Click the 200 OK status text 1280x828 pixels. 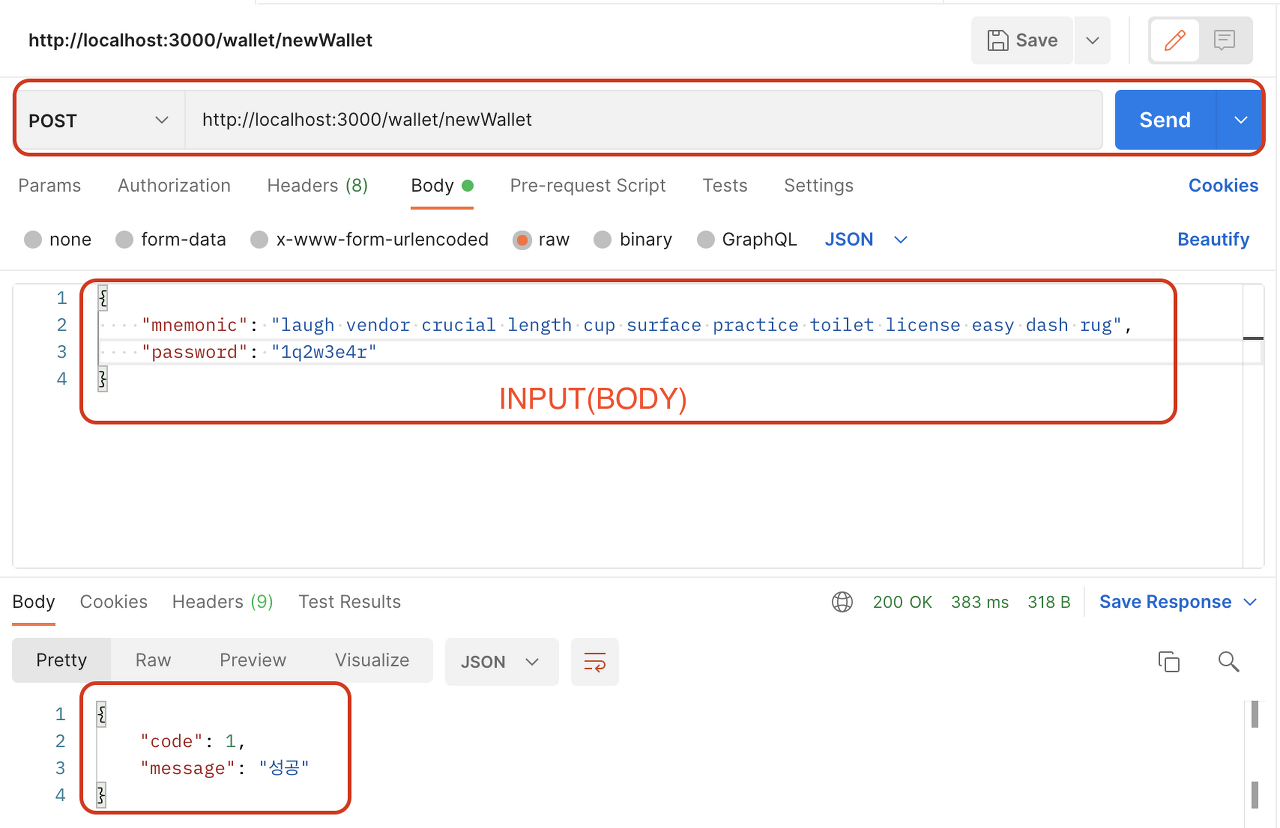(902, 602)
